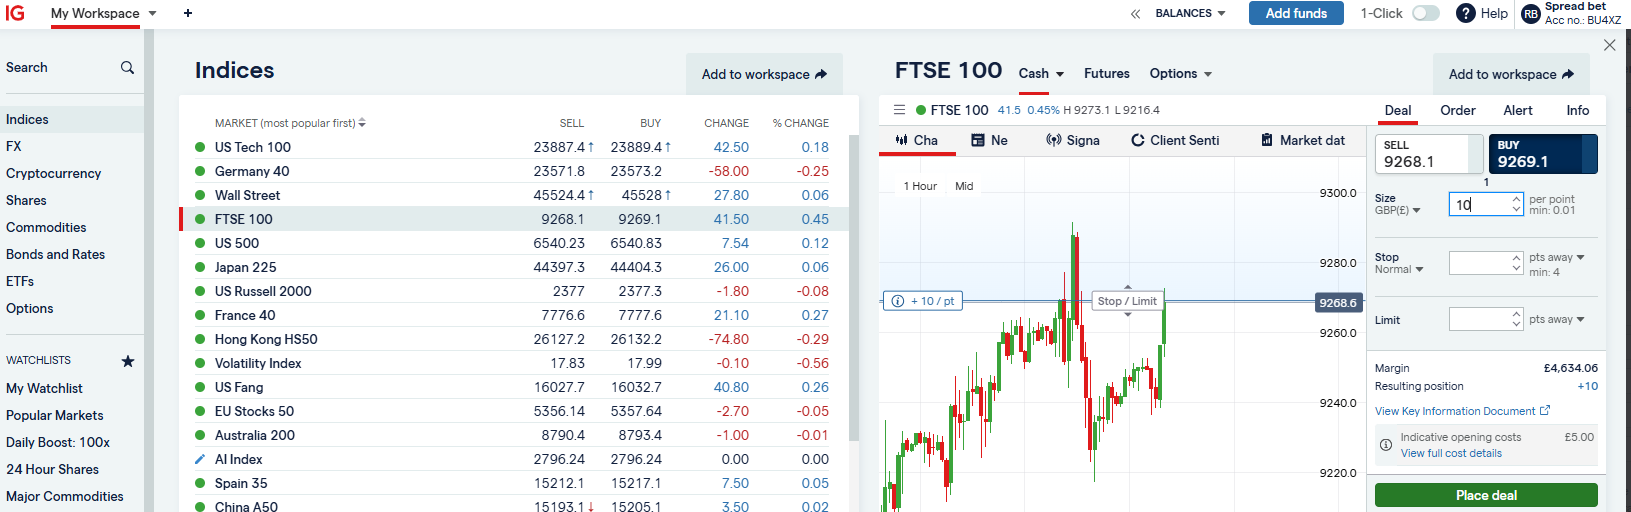The height and width of the screenshot is (512, 1631).
Task: Switch to the Alert tab
Action: tap(1518, 110)
